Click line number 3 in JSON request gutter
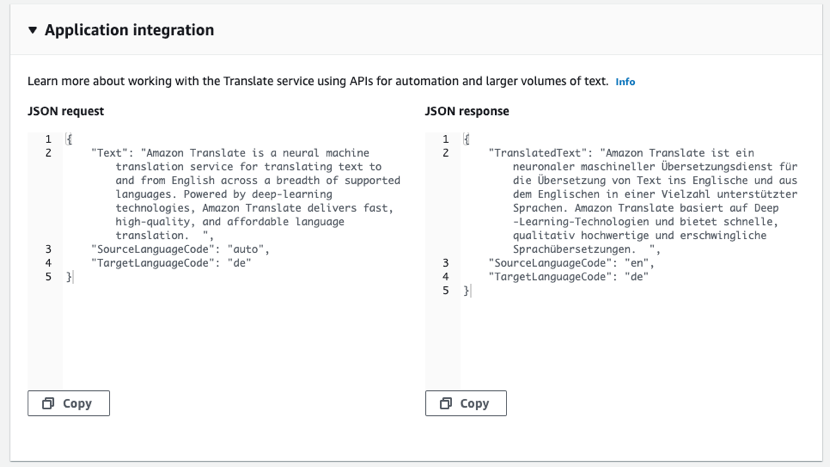Screen dimensions: 830x467 coord(48,249)
